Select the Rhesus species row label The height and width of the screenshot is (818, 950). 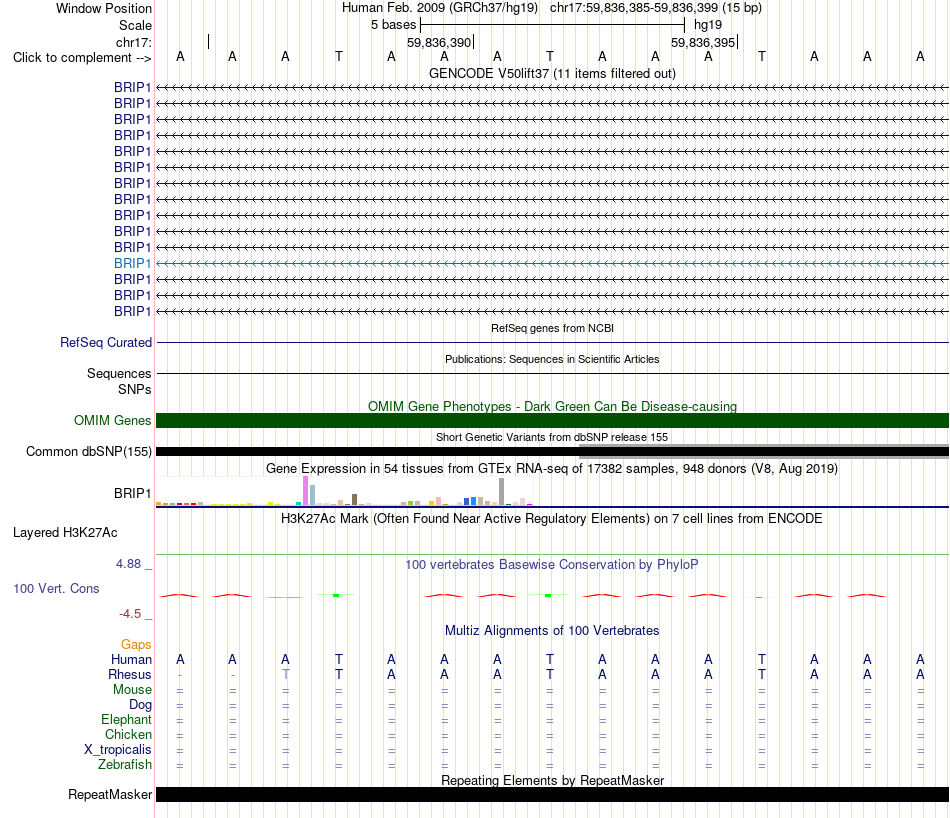tap(130, 674)
